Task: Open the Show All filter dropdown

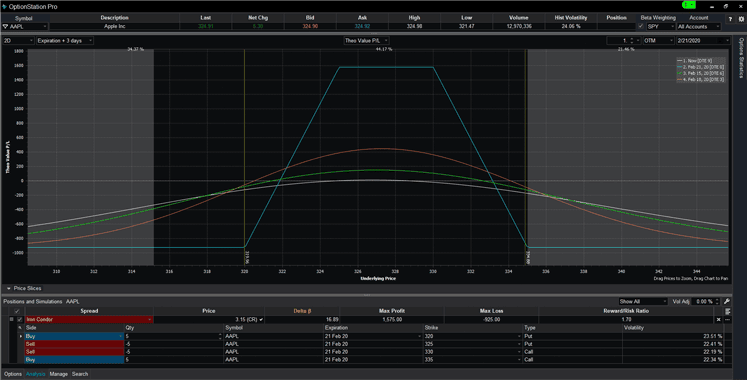Action: (643, 301)
